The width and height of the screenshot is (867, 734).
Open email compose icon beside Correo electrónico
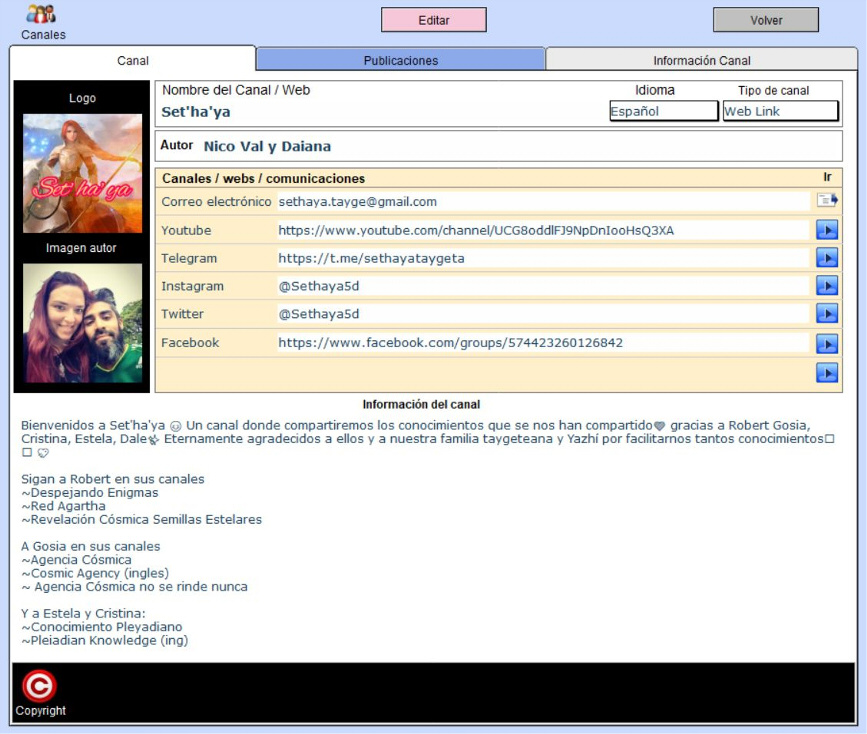click(x=826, y=201)
